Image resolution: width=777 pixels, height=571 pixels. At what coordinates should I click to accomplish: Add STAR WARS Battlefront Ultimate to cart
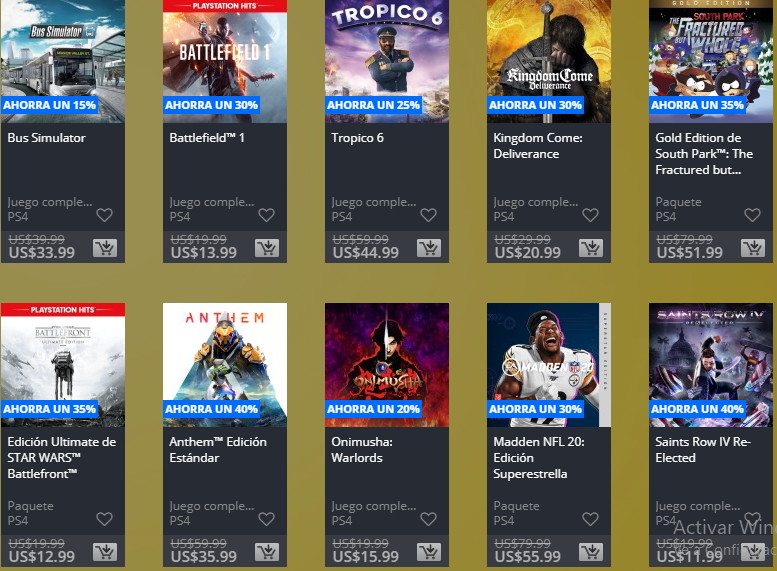105,552
